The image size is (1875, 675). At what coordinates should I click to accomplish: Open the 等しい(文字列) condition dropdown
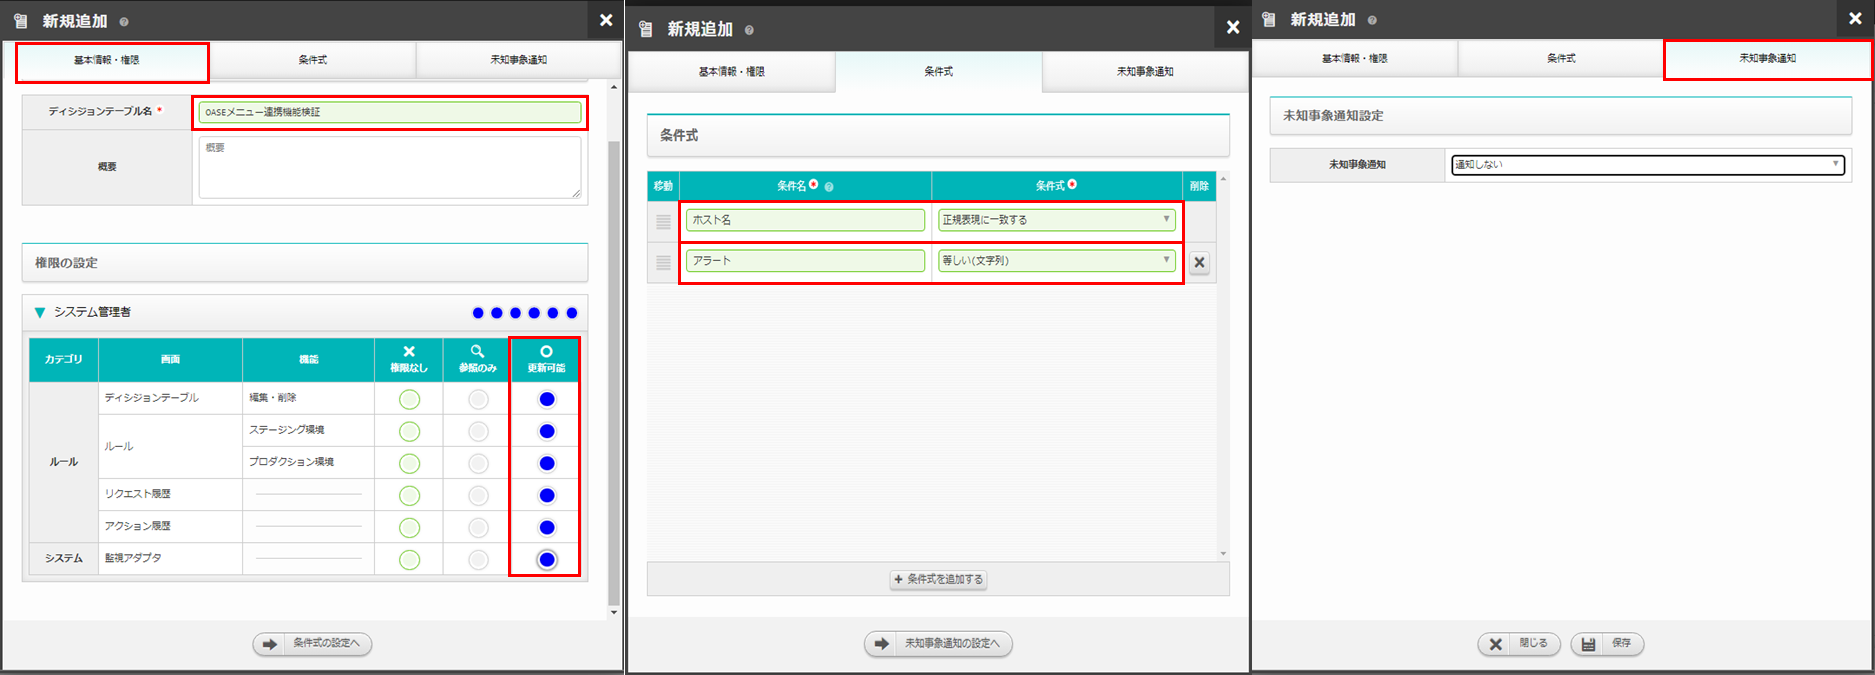[1056, 261]
